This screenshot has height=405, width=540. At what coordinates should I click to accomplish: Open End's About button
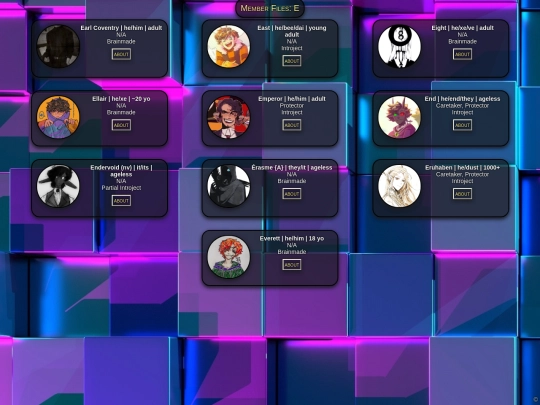(x=462, y=125)
